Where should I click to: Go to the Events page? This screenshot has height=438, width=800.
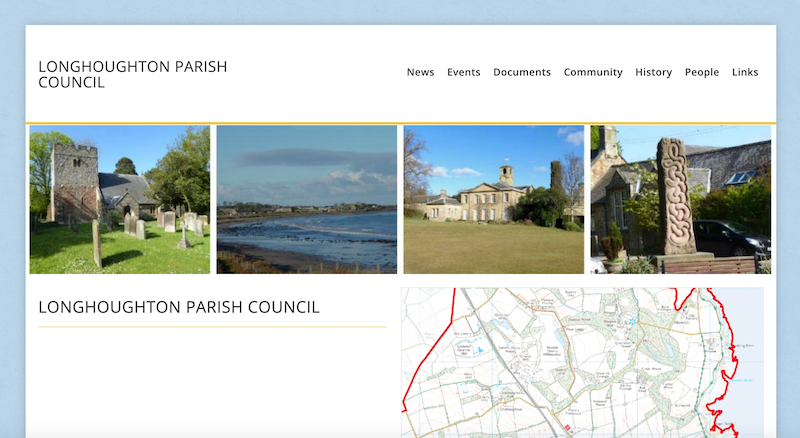[463, 72]
